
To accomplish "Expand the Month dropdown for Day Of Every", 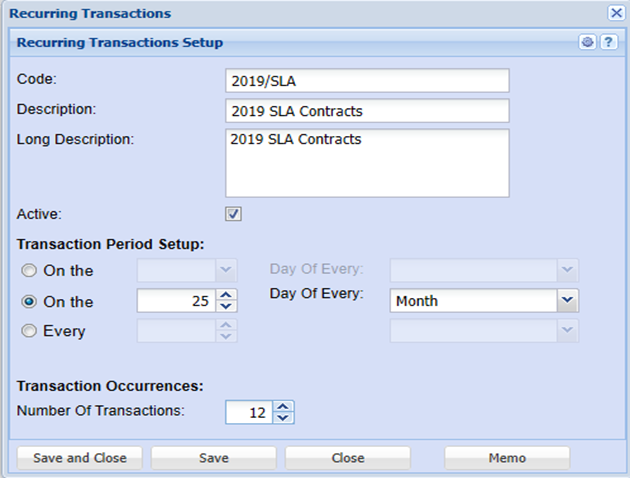I will pyautogui.click(x=567, y=300).
